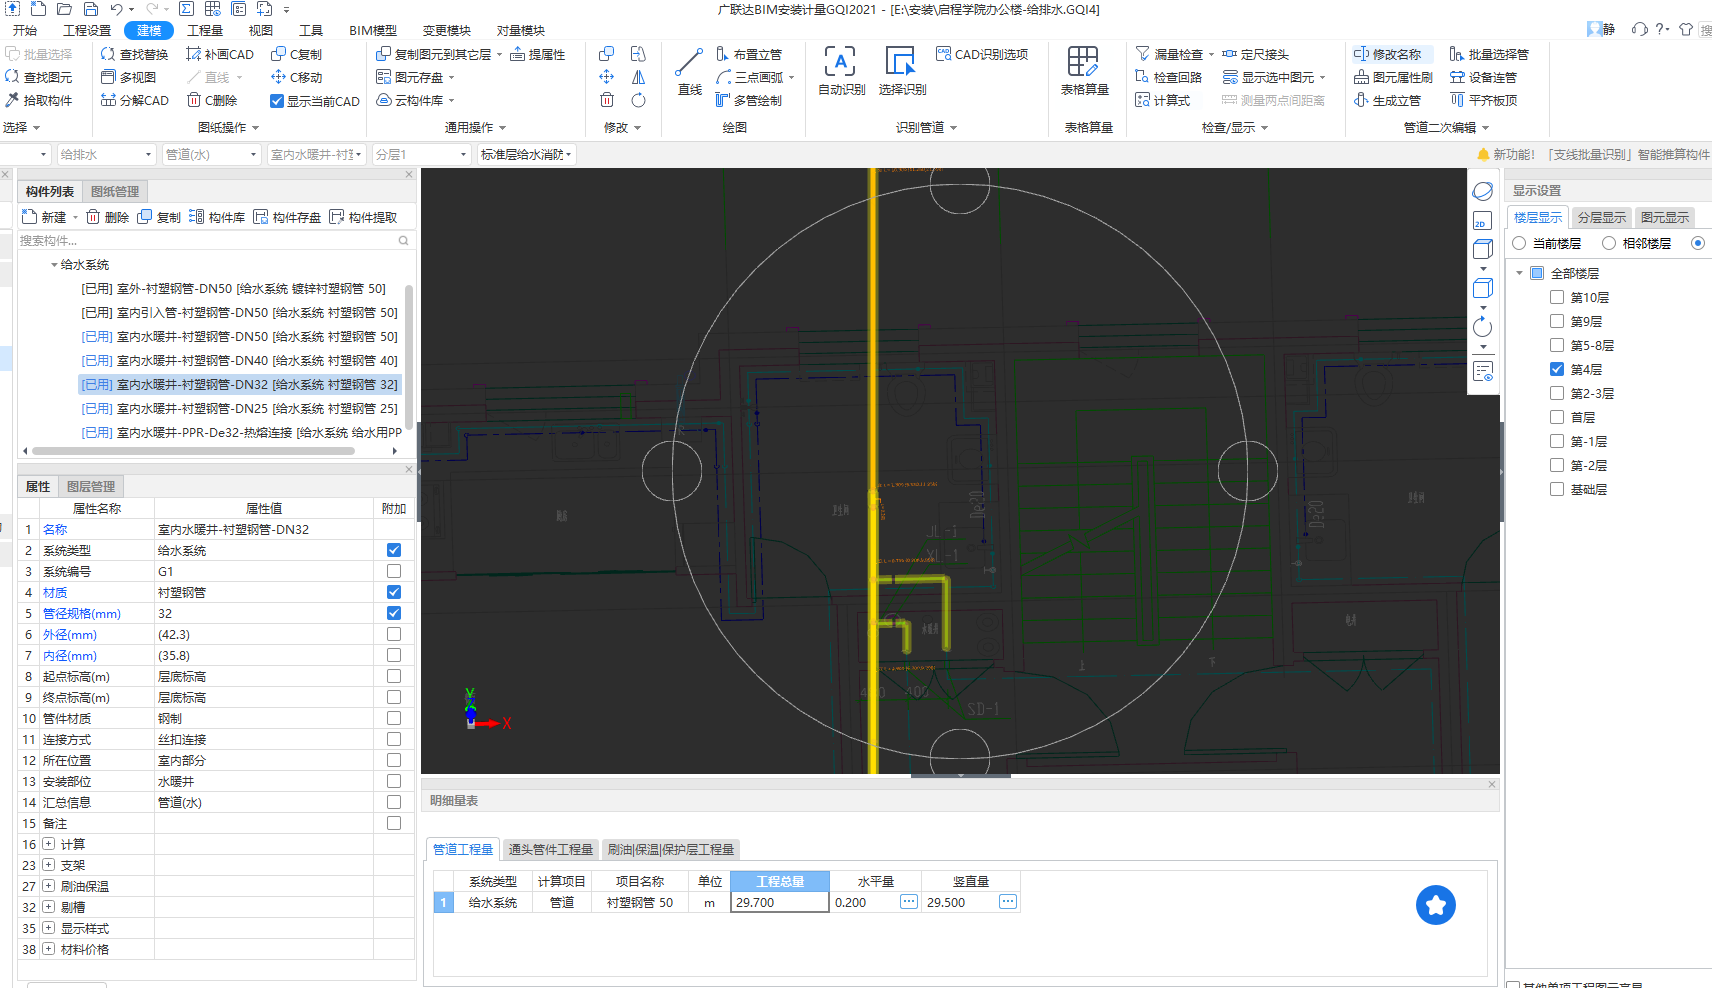Open the 分层1 dropdown
This screenshot has height=988, width=1712.
pos(421,154)
